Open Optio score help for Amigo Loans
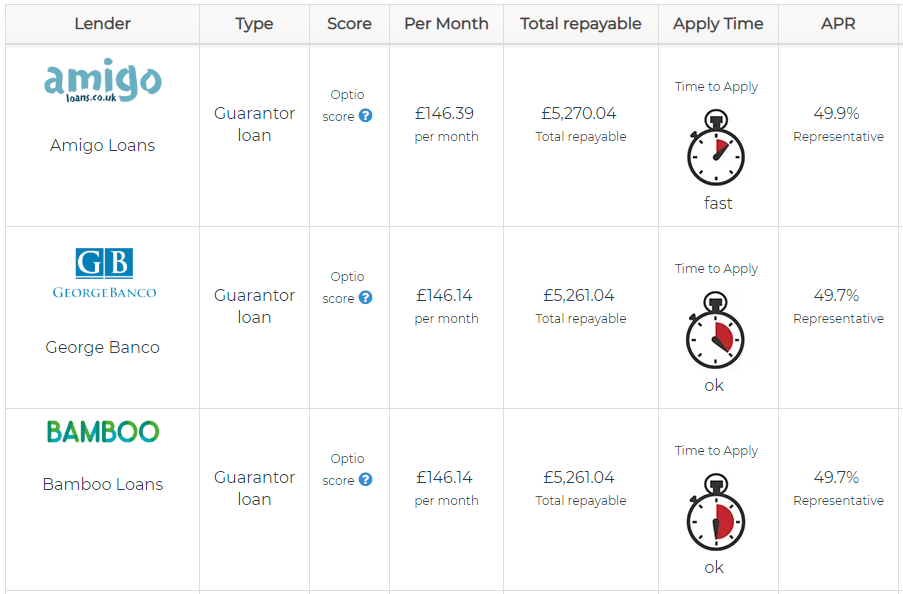This screenshot has width=903, height=594. pyautogui.click(x=366, y=116)
